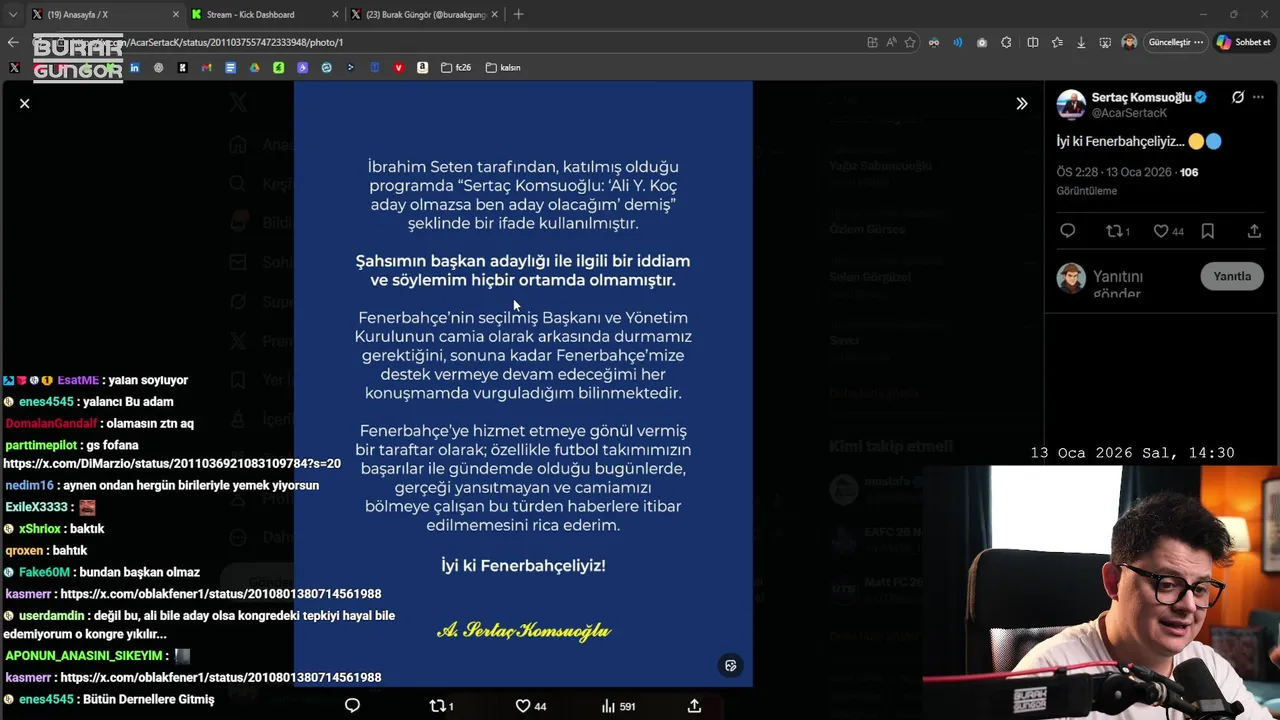Open the X bookmark in bookmarks bar
1280x720 pixels.
pyautogui.click(x=14, y=68)
